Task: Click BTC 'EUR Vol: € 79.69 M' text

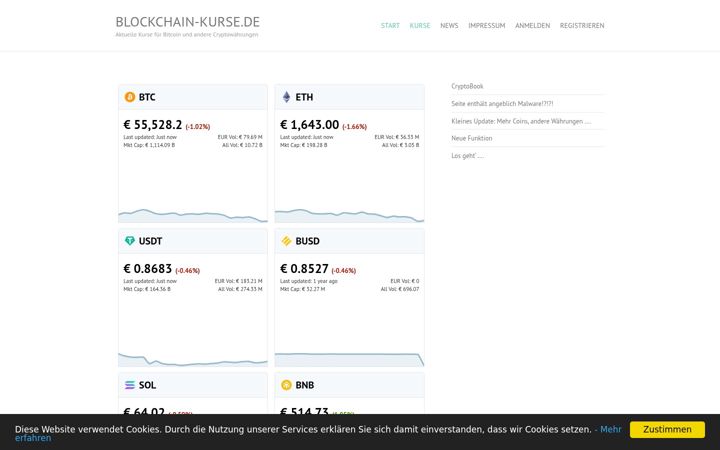Action: (x=240, y=137)
